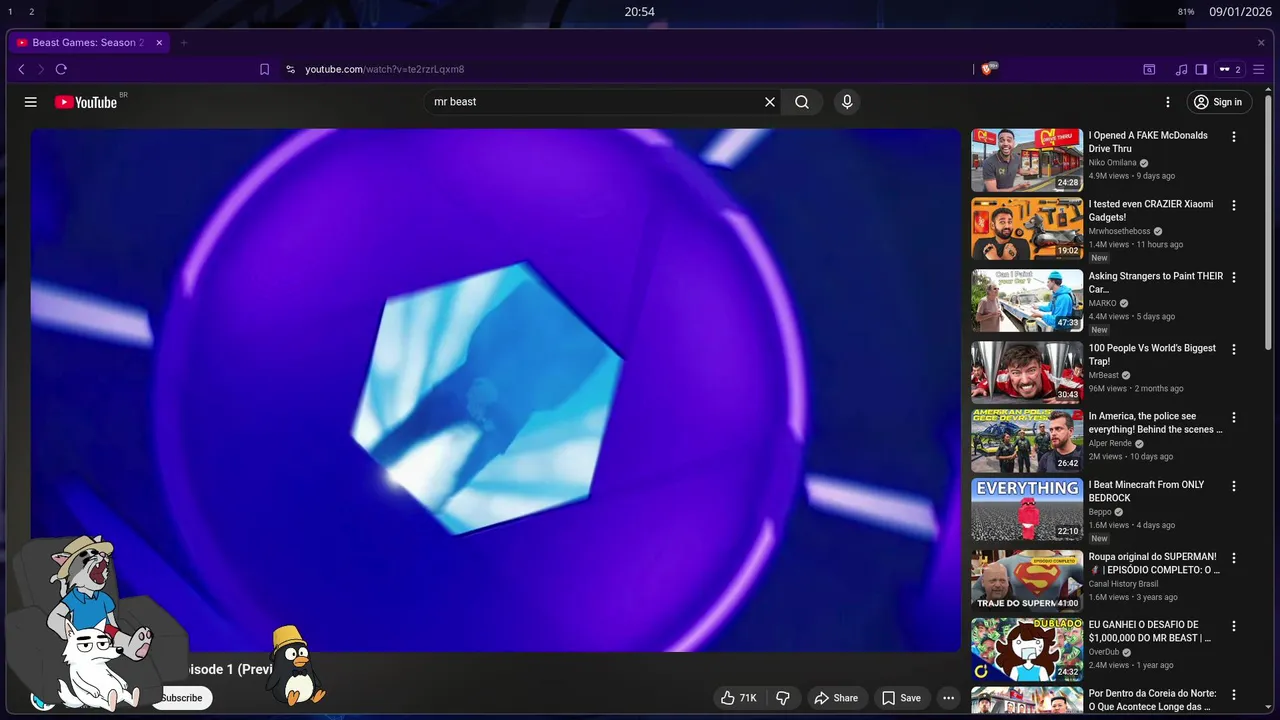Bookmark this page from the address bar
Image resolution: width=1280 pixels, height=720 pixels.
[264, 69]
